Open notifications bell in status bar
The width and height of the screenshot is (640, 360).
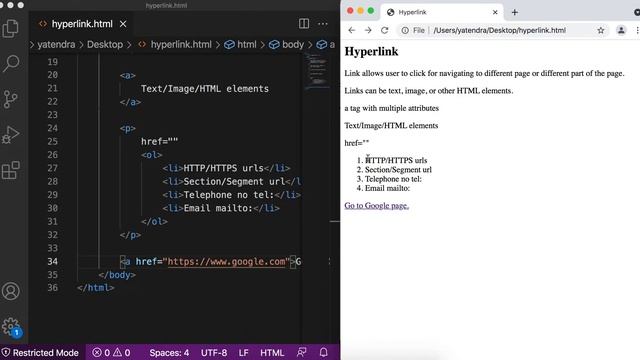(323, 353)
